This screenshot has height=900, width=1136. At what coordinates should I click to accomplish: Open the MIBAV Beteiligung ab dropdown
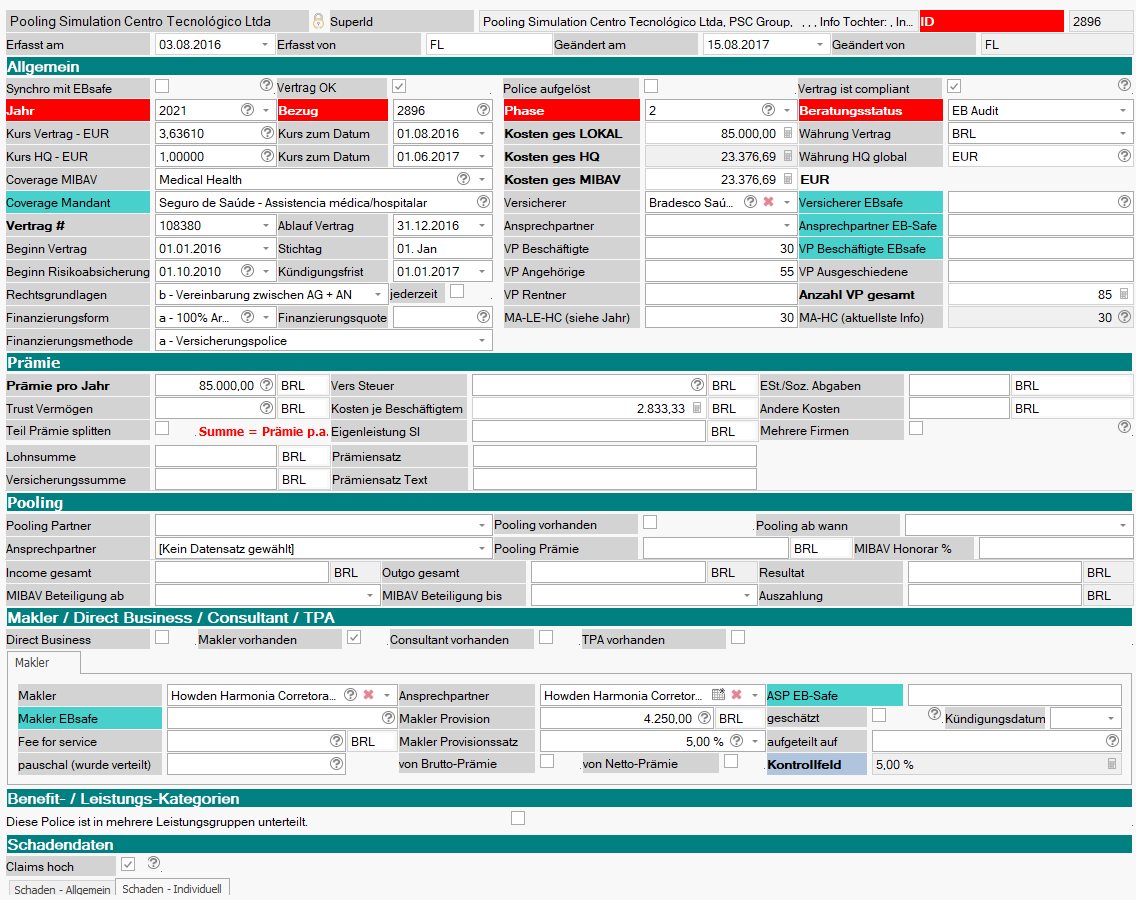pos(370,596)
